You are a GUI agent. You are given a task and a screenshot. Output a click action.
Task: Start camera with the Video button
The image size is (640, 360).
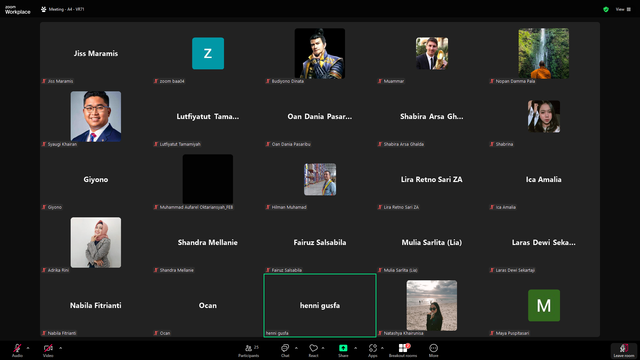48,350
